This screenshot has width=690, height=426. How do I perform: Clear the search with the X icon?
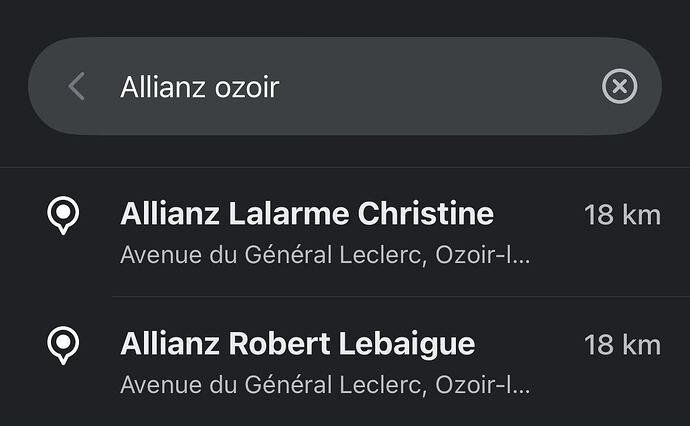point(619,87)
